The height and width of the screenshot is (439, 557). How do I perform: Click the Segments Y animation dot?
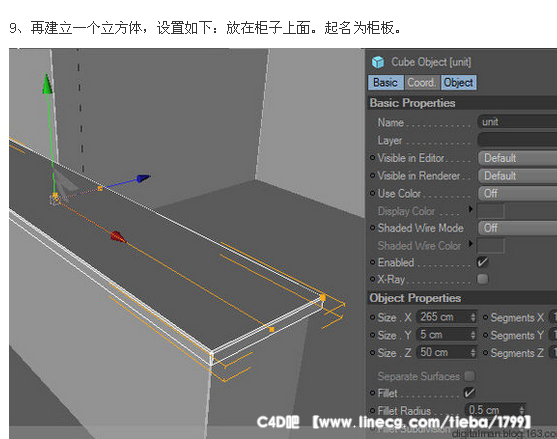point(485,335)
